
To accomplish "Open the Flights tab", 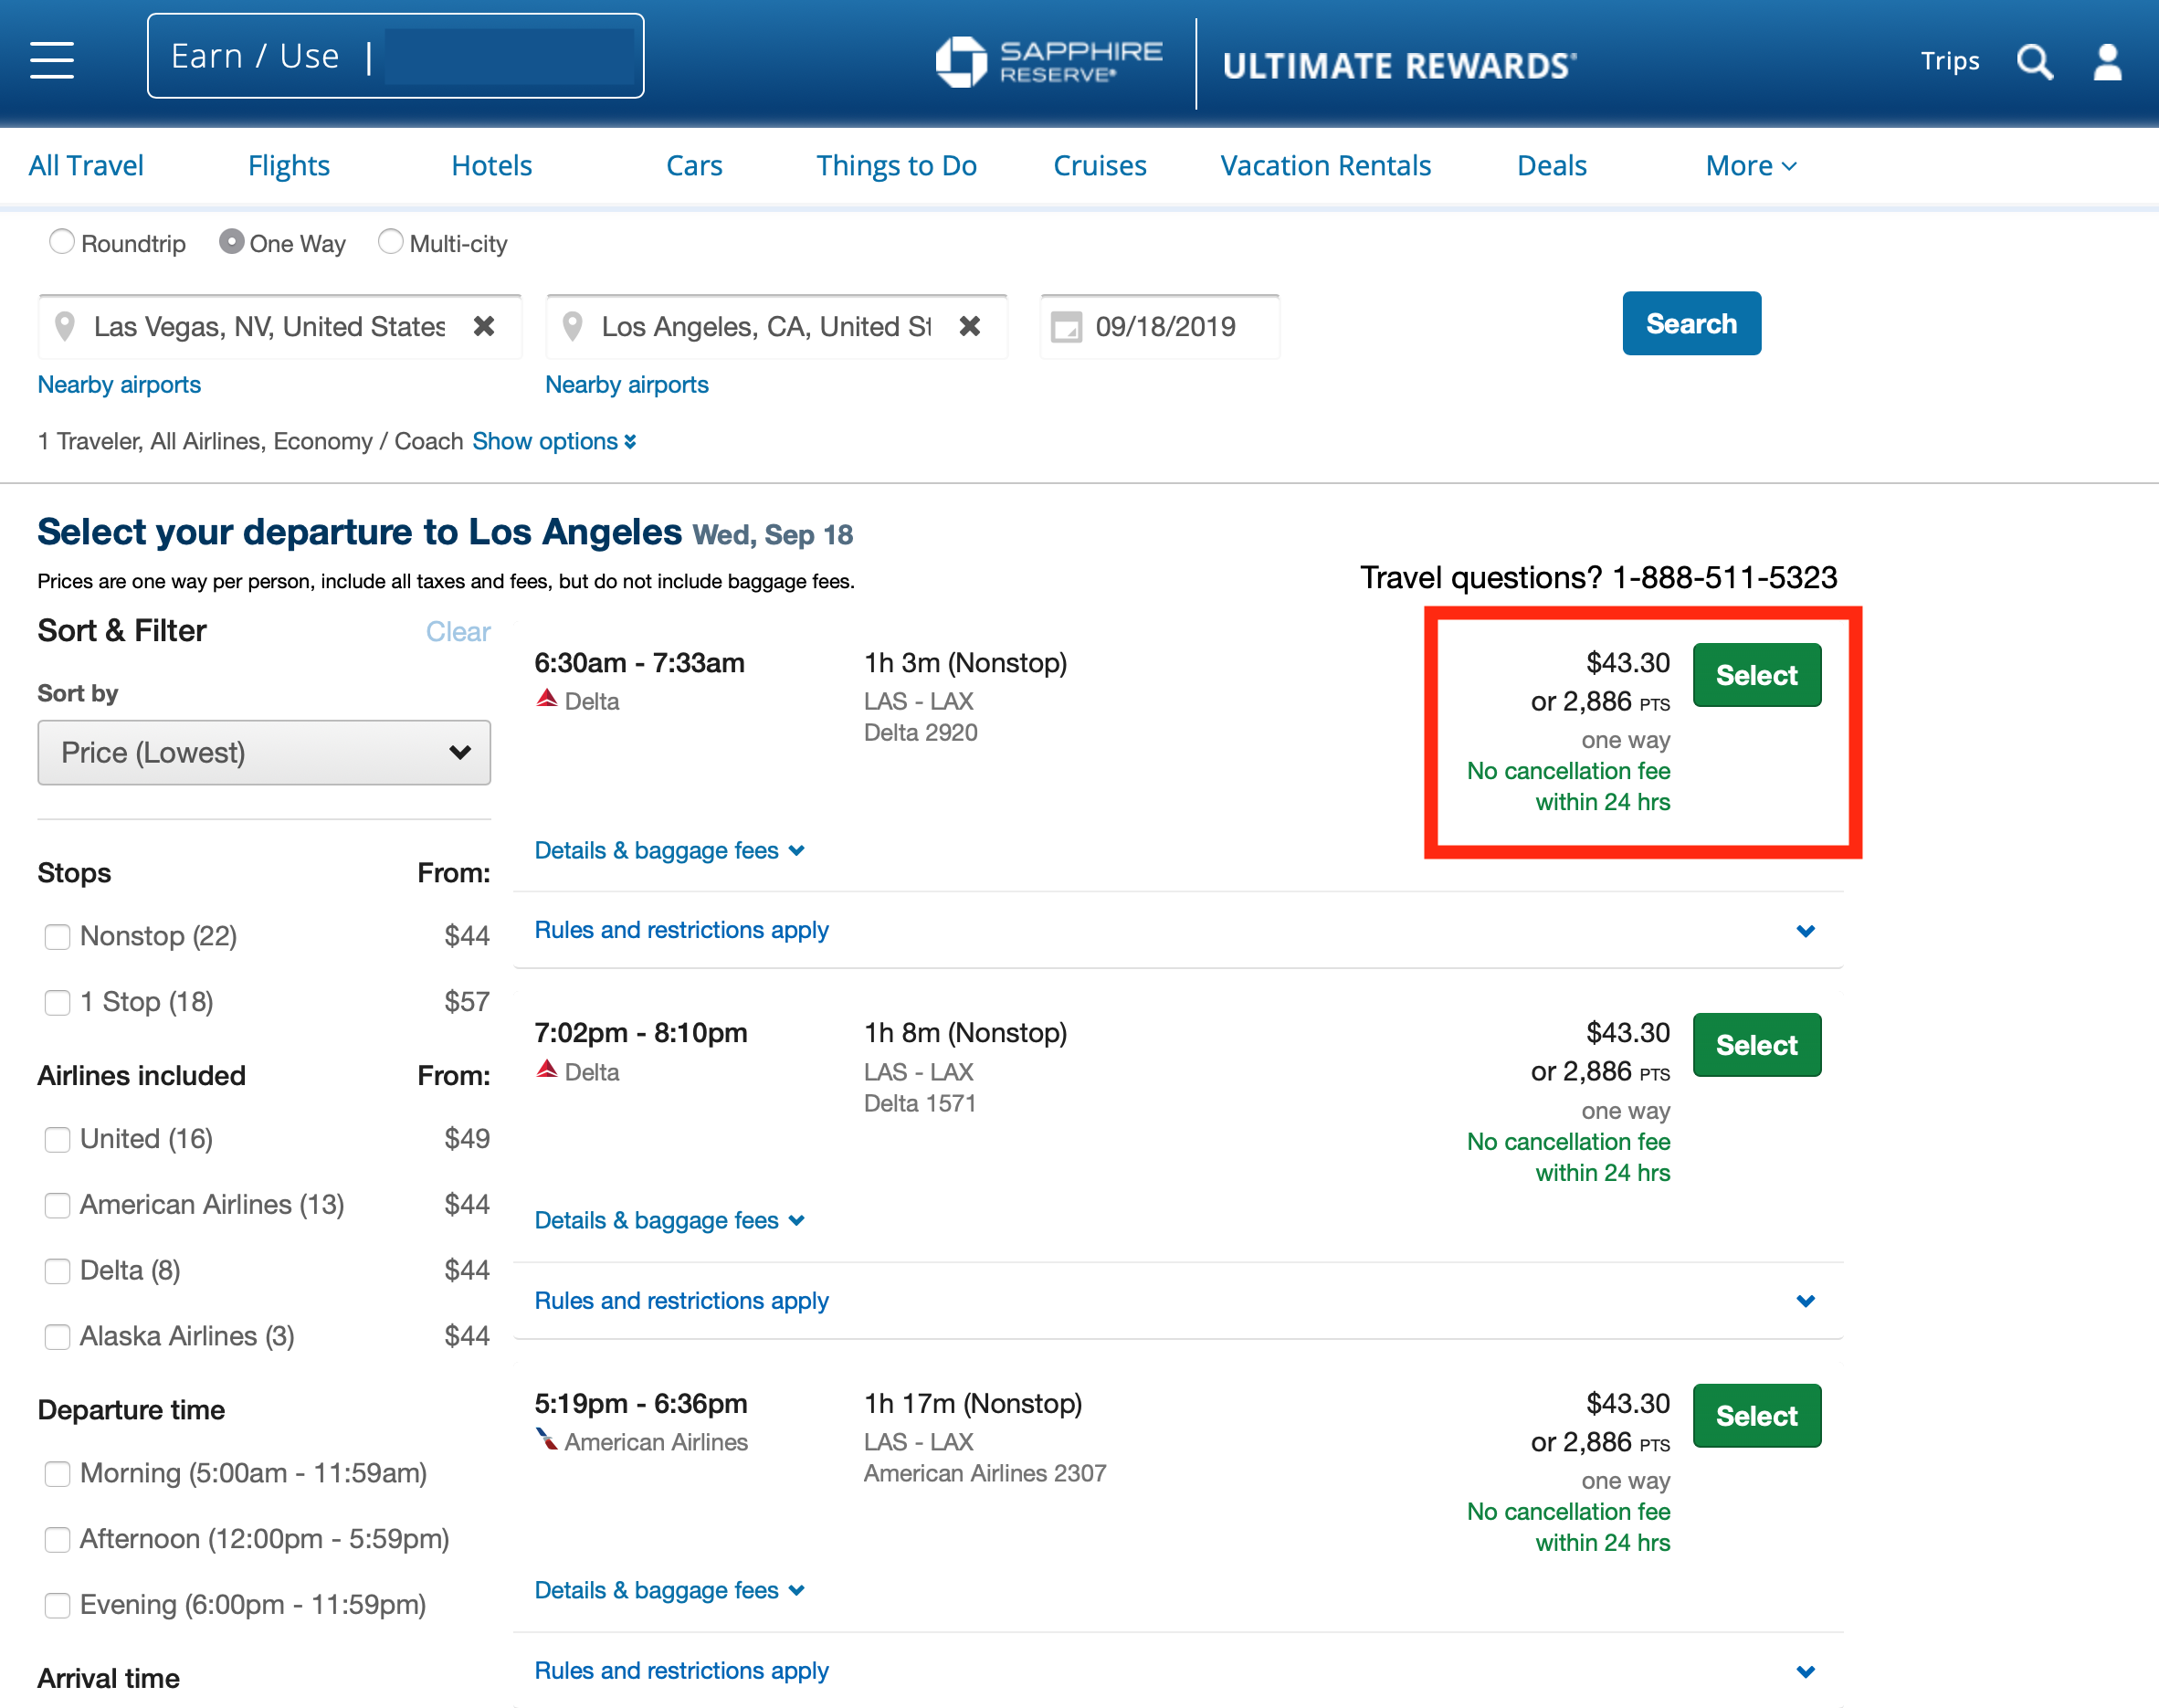I will 288,166.
